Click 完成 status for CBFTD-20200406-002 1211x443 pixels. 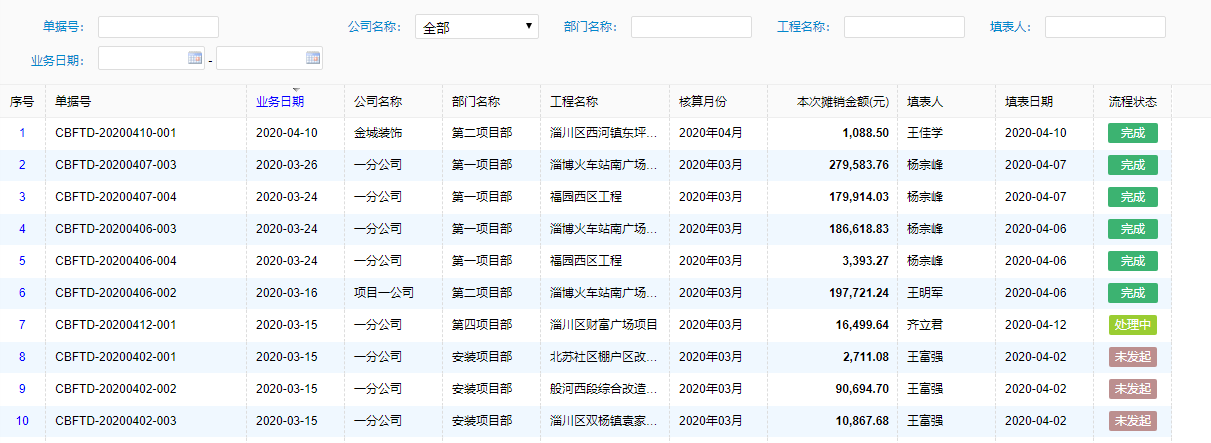coord(1132,293)
